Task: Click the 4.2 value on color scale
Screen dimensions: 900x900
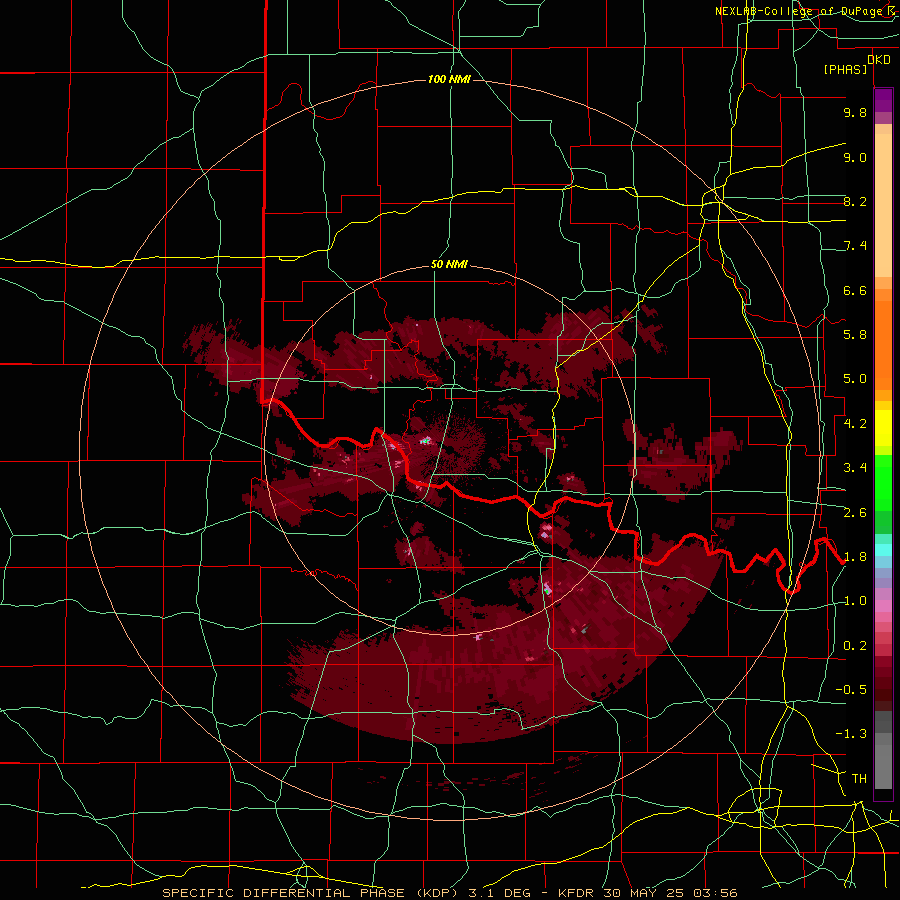Action: pyautogui.click(x=855, y=424)
